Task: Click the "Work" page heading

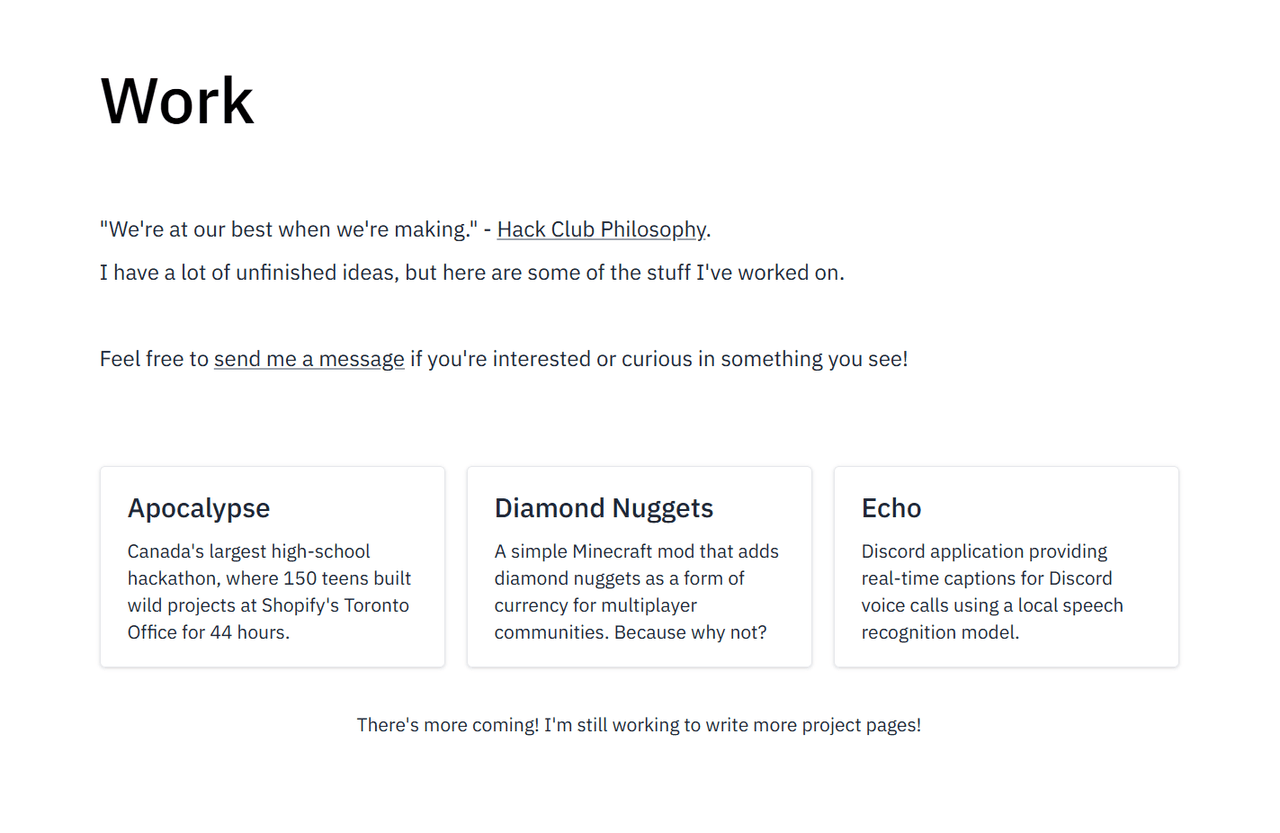Action: (x=178, y=101)
